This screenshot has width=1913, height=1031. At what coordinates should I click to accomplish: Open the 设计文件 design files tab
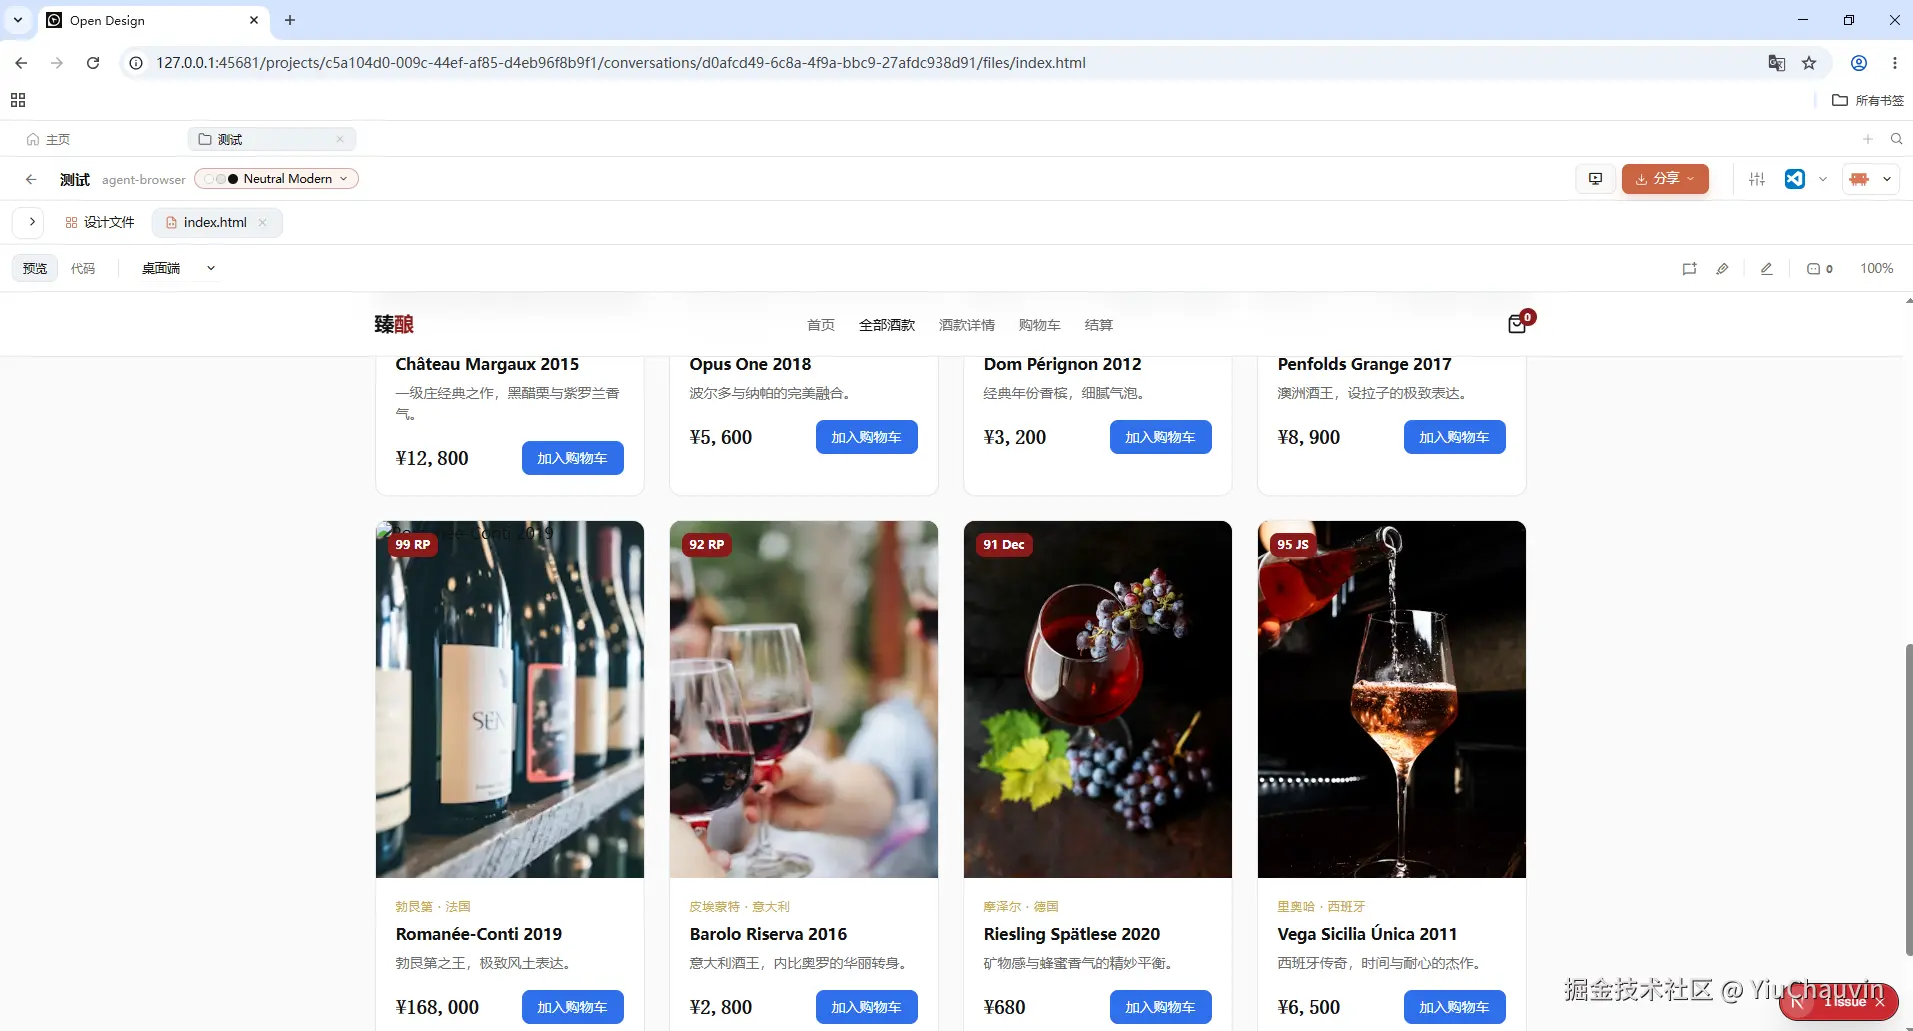point(100,222)
